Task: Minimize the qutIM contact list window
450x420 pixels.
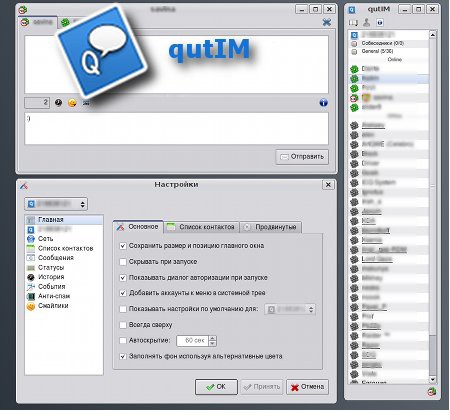Action: [405, 9]
